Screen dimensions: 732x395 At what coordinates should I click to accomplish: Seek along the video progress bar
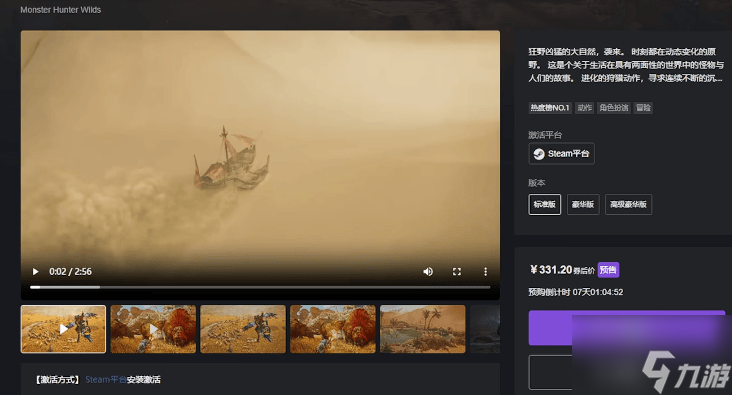pyautogui.click(x=260, y=287)
